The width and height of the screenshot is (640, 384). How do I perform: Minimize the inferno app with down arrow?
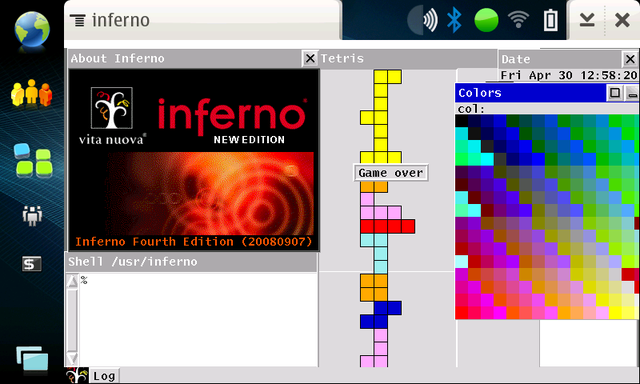point(587,20)
